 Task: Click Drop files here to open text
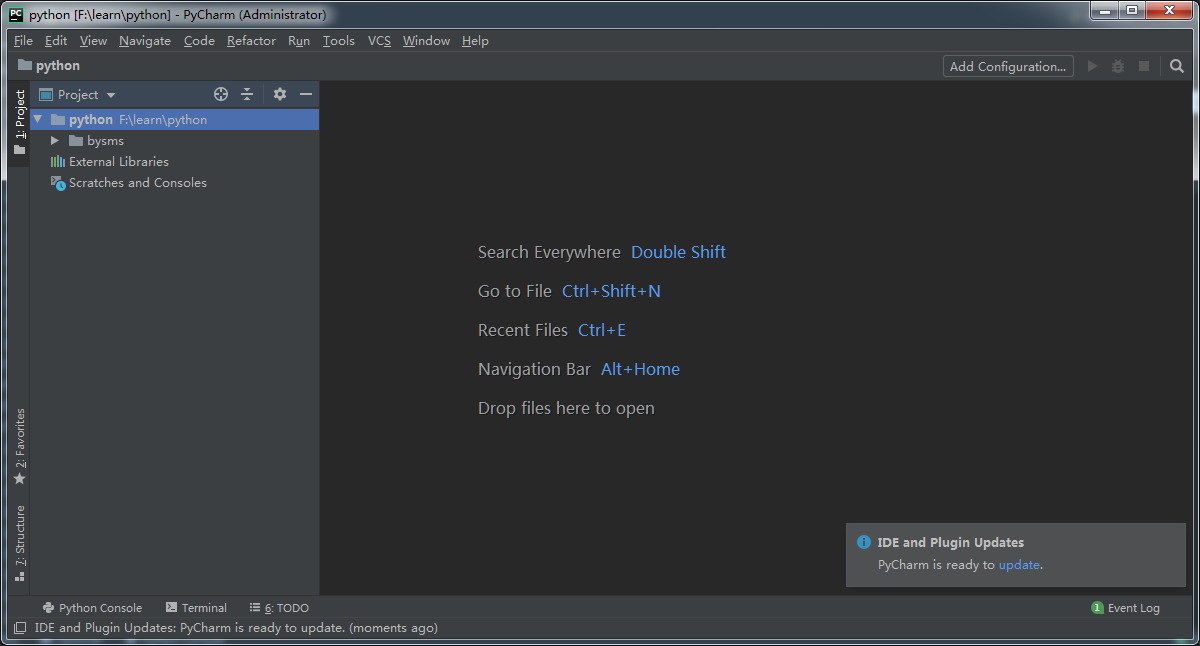click(566, 408)
